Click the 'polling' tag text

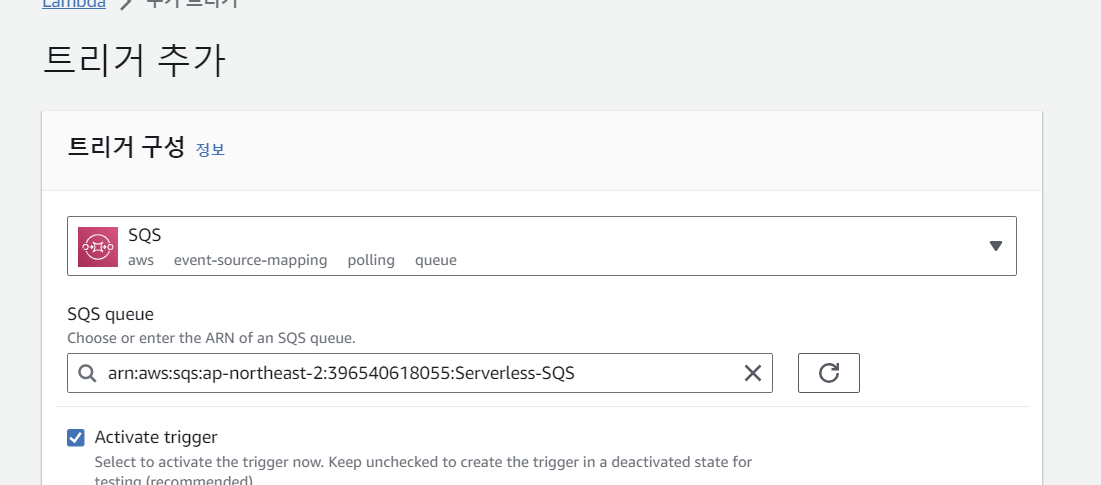tap(371, 260)
